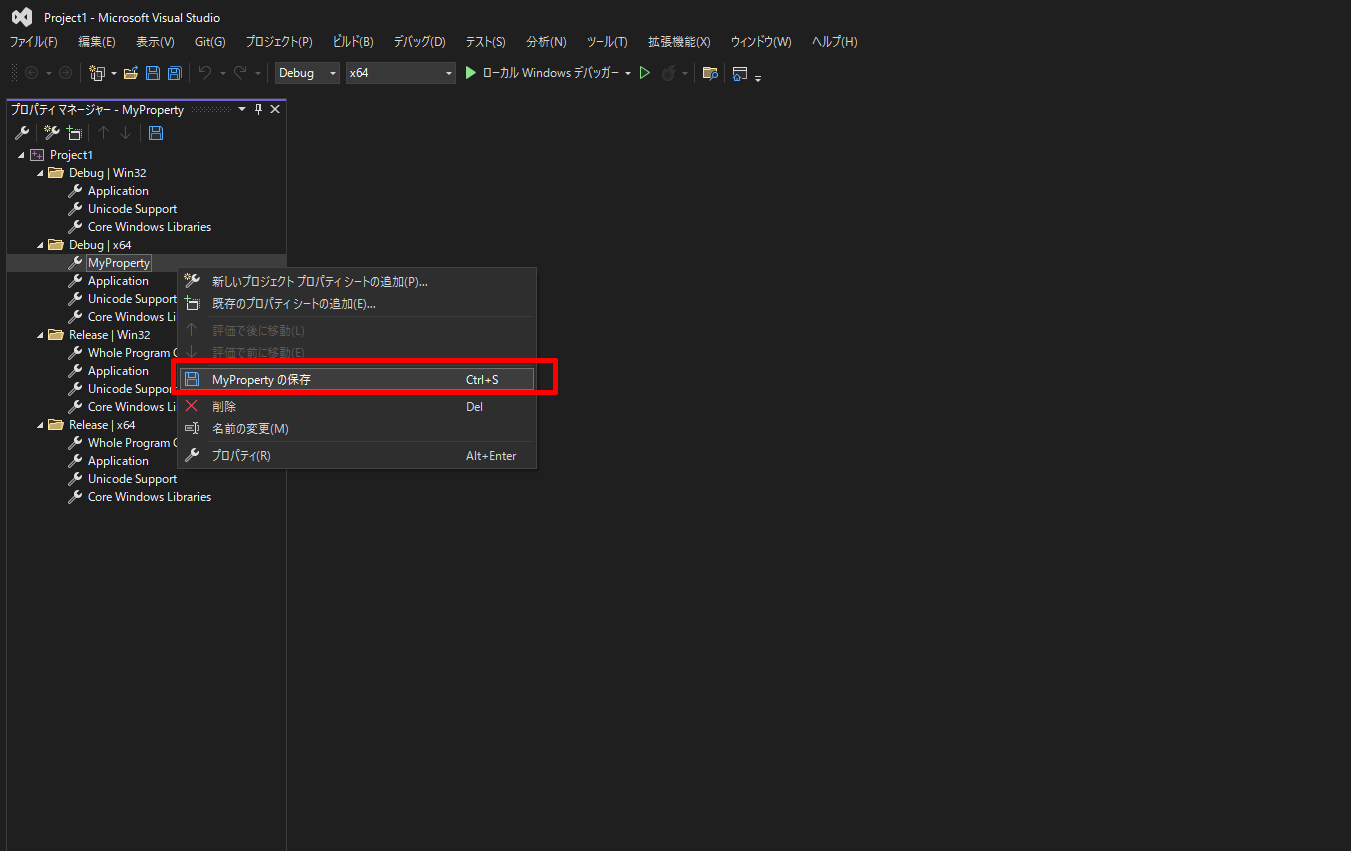The image size is (1351, 851).
Task: Select Core Windows Libraries under Debug | Win32
Action: point(149,227)
